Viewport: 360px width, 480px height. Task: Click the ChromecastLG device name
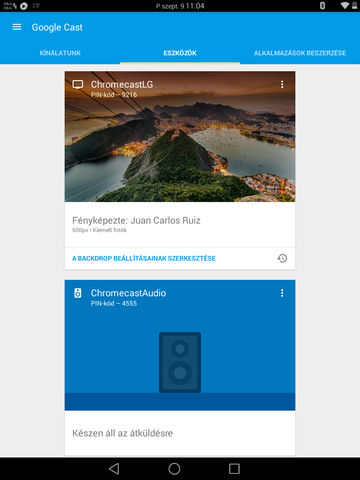coord(122,84)
